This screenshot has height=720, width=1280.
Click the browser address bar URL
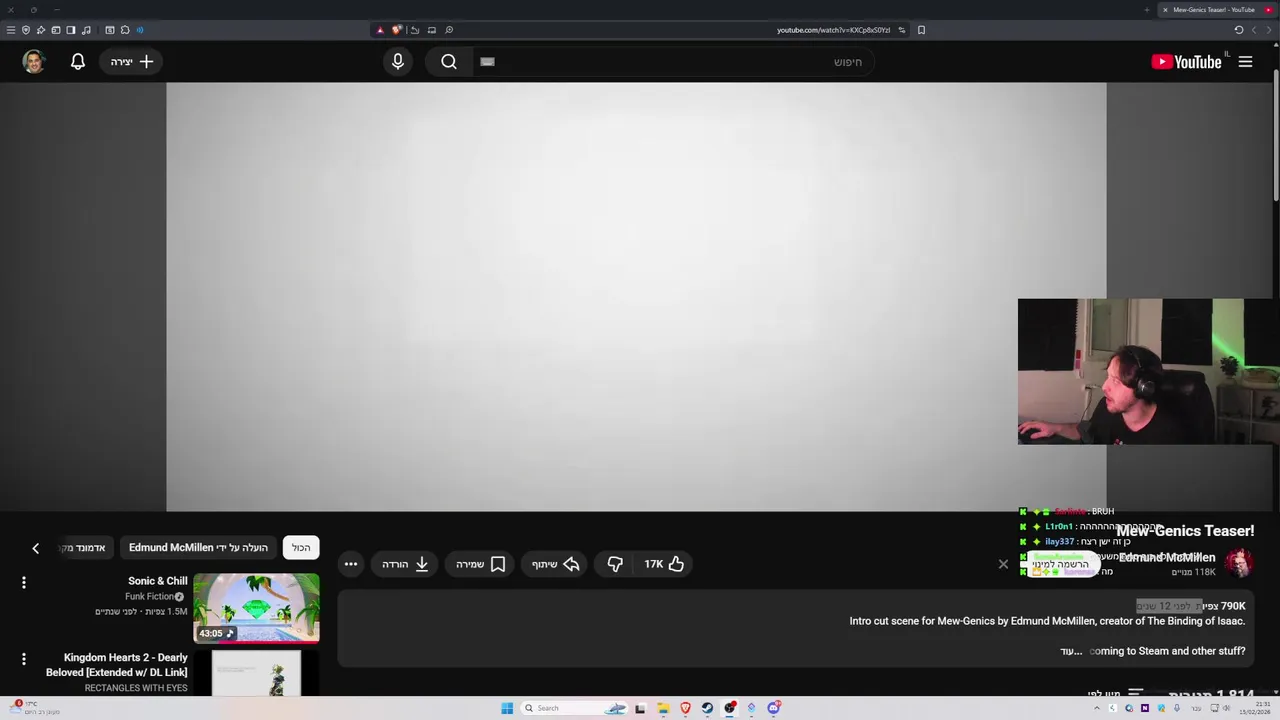[833, 30]
